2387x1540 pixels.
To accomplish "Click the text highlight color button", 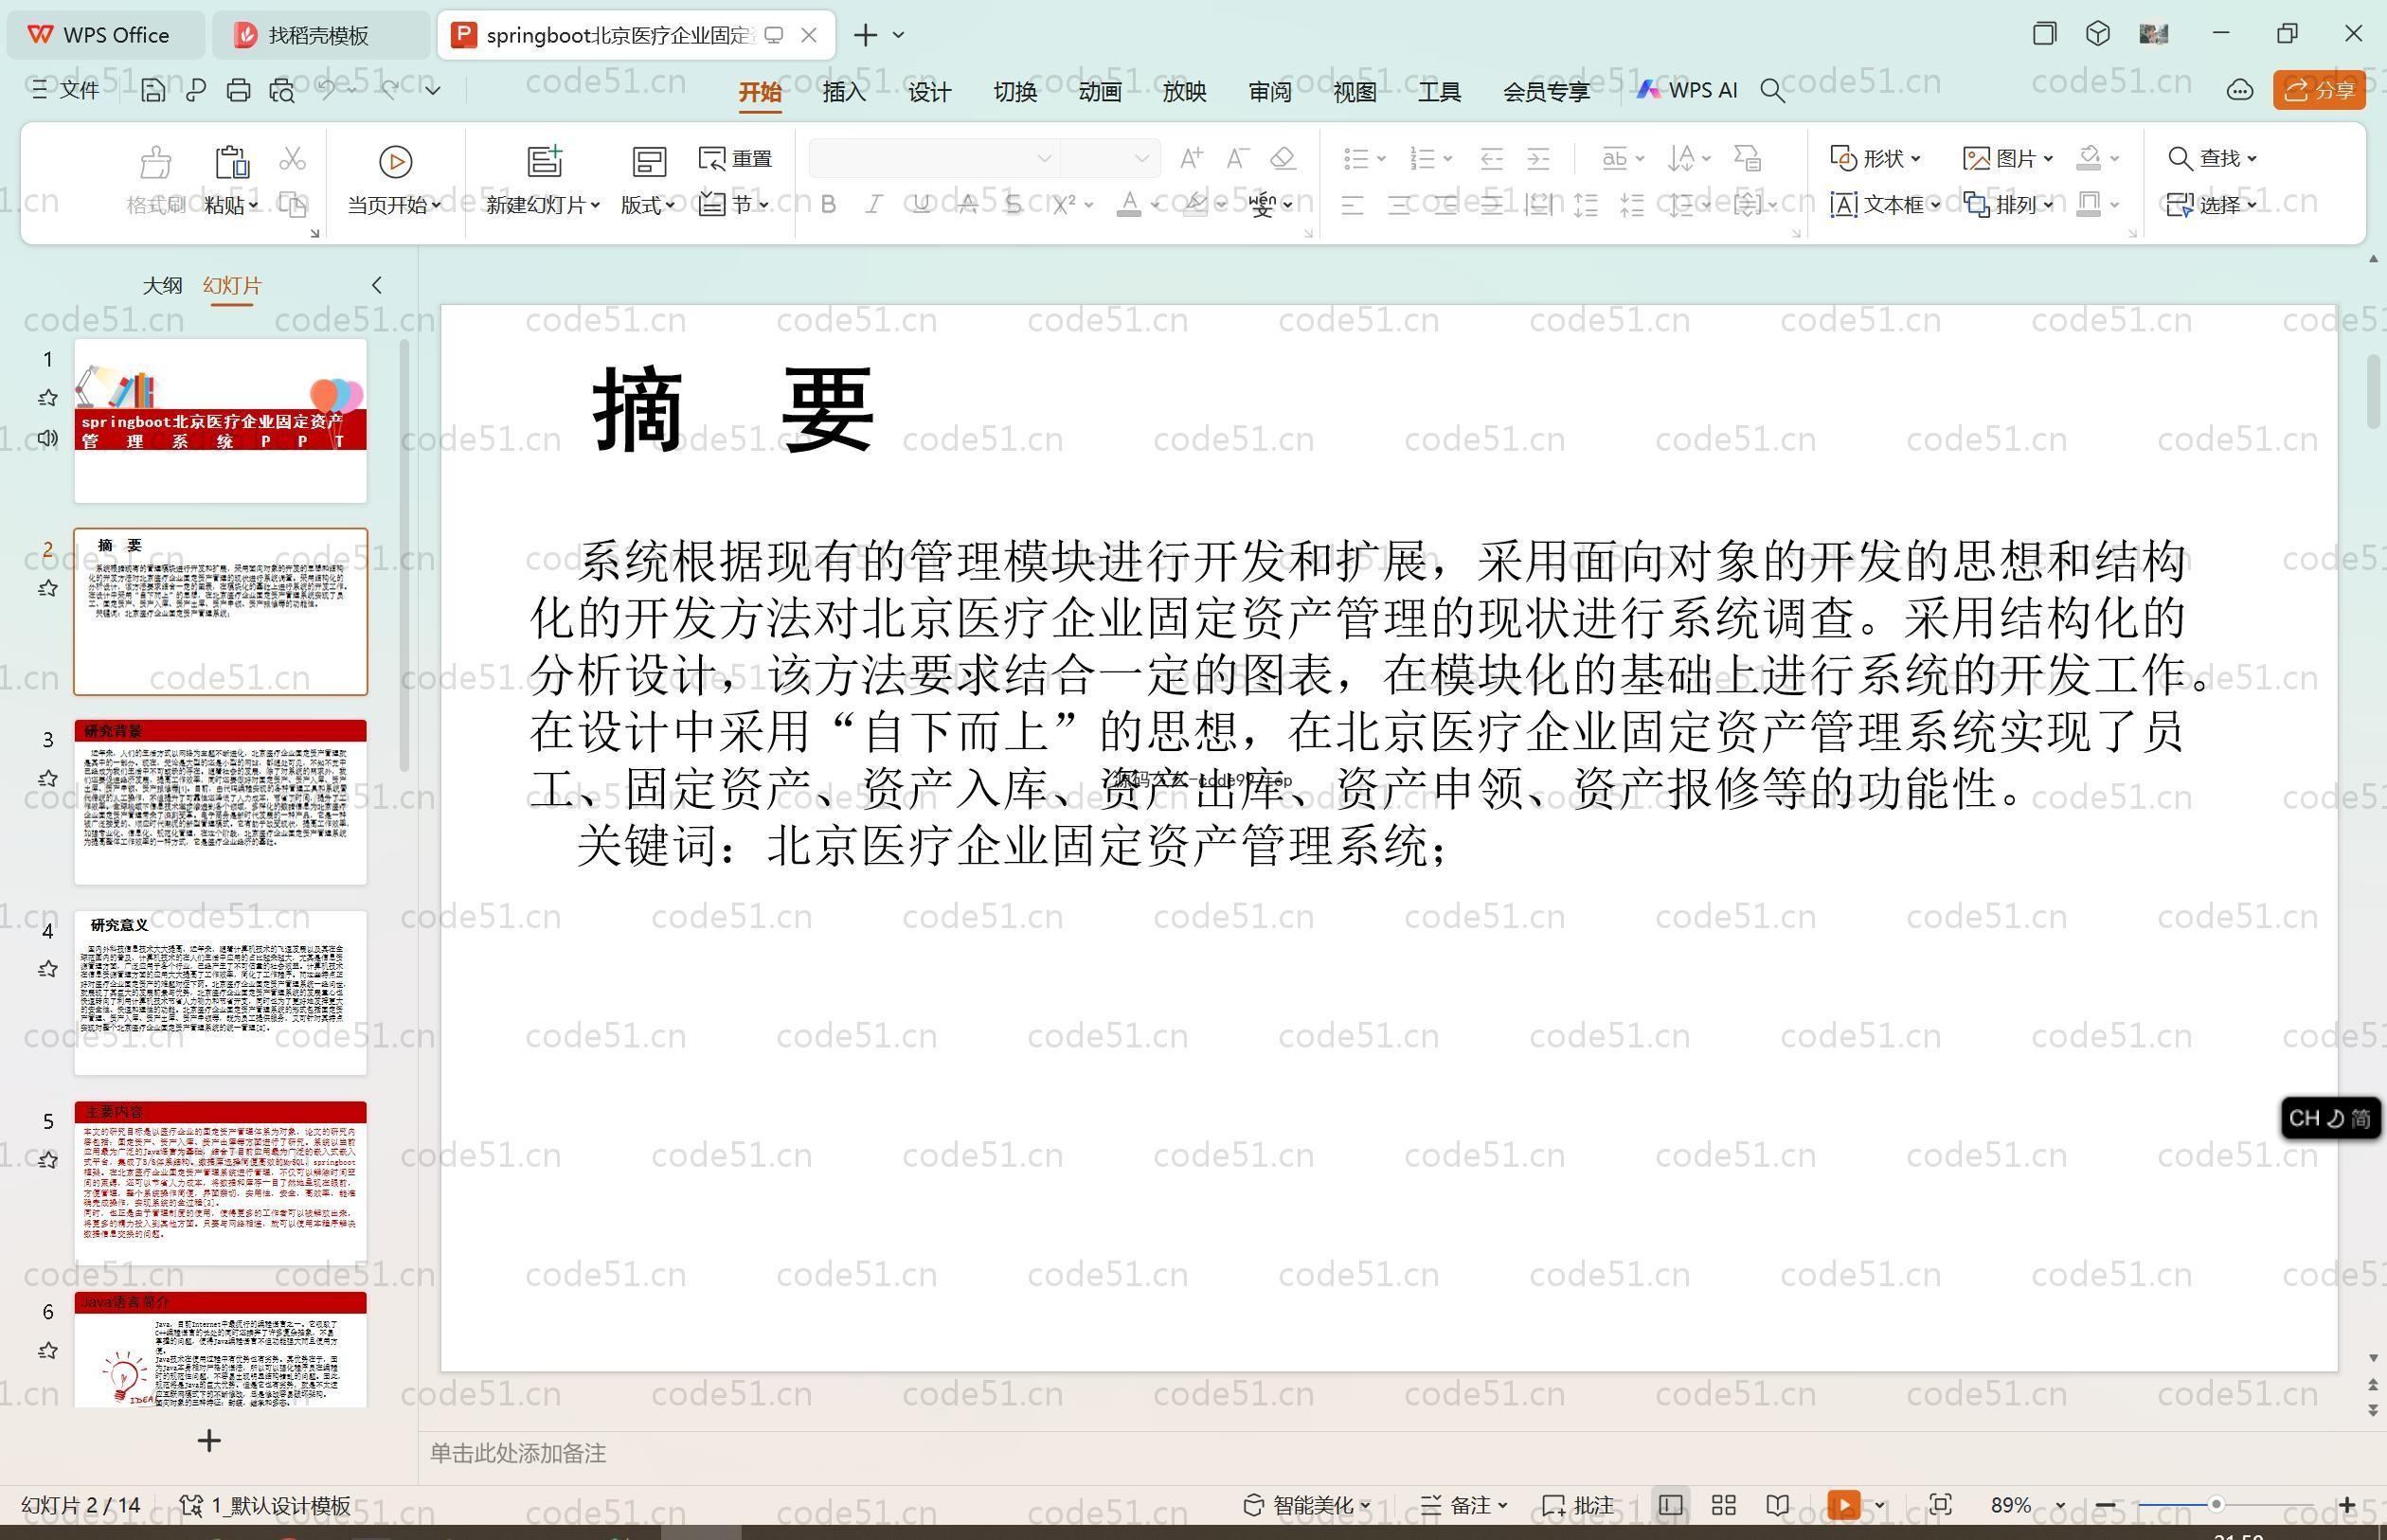I will (x=1195, y=204).
